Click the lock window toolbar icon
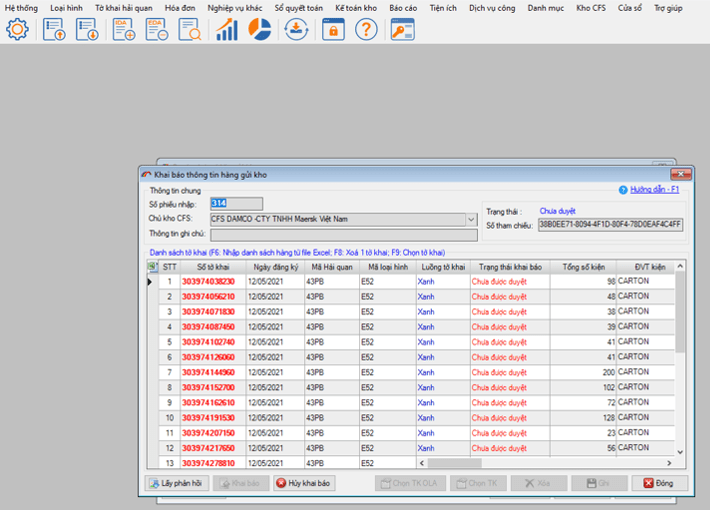The image size is (710, 510). [x=333, y=29]
